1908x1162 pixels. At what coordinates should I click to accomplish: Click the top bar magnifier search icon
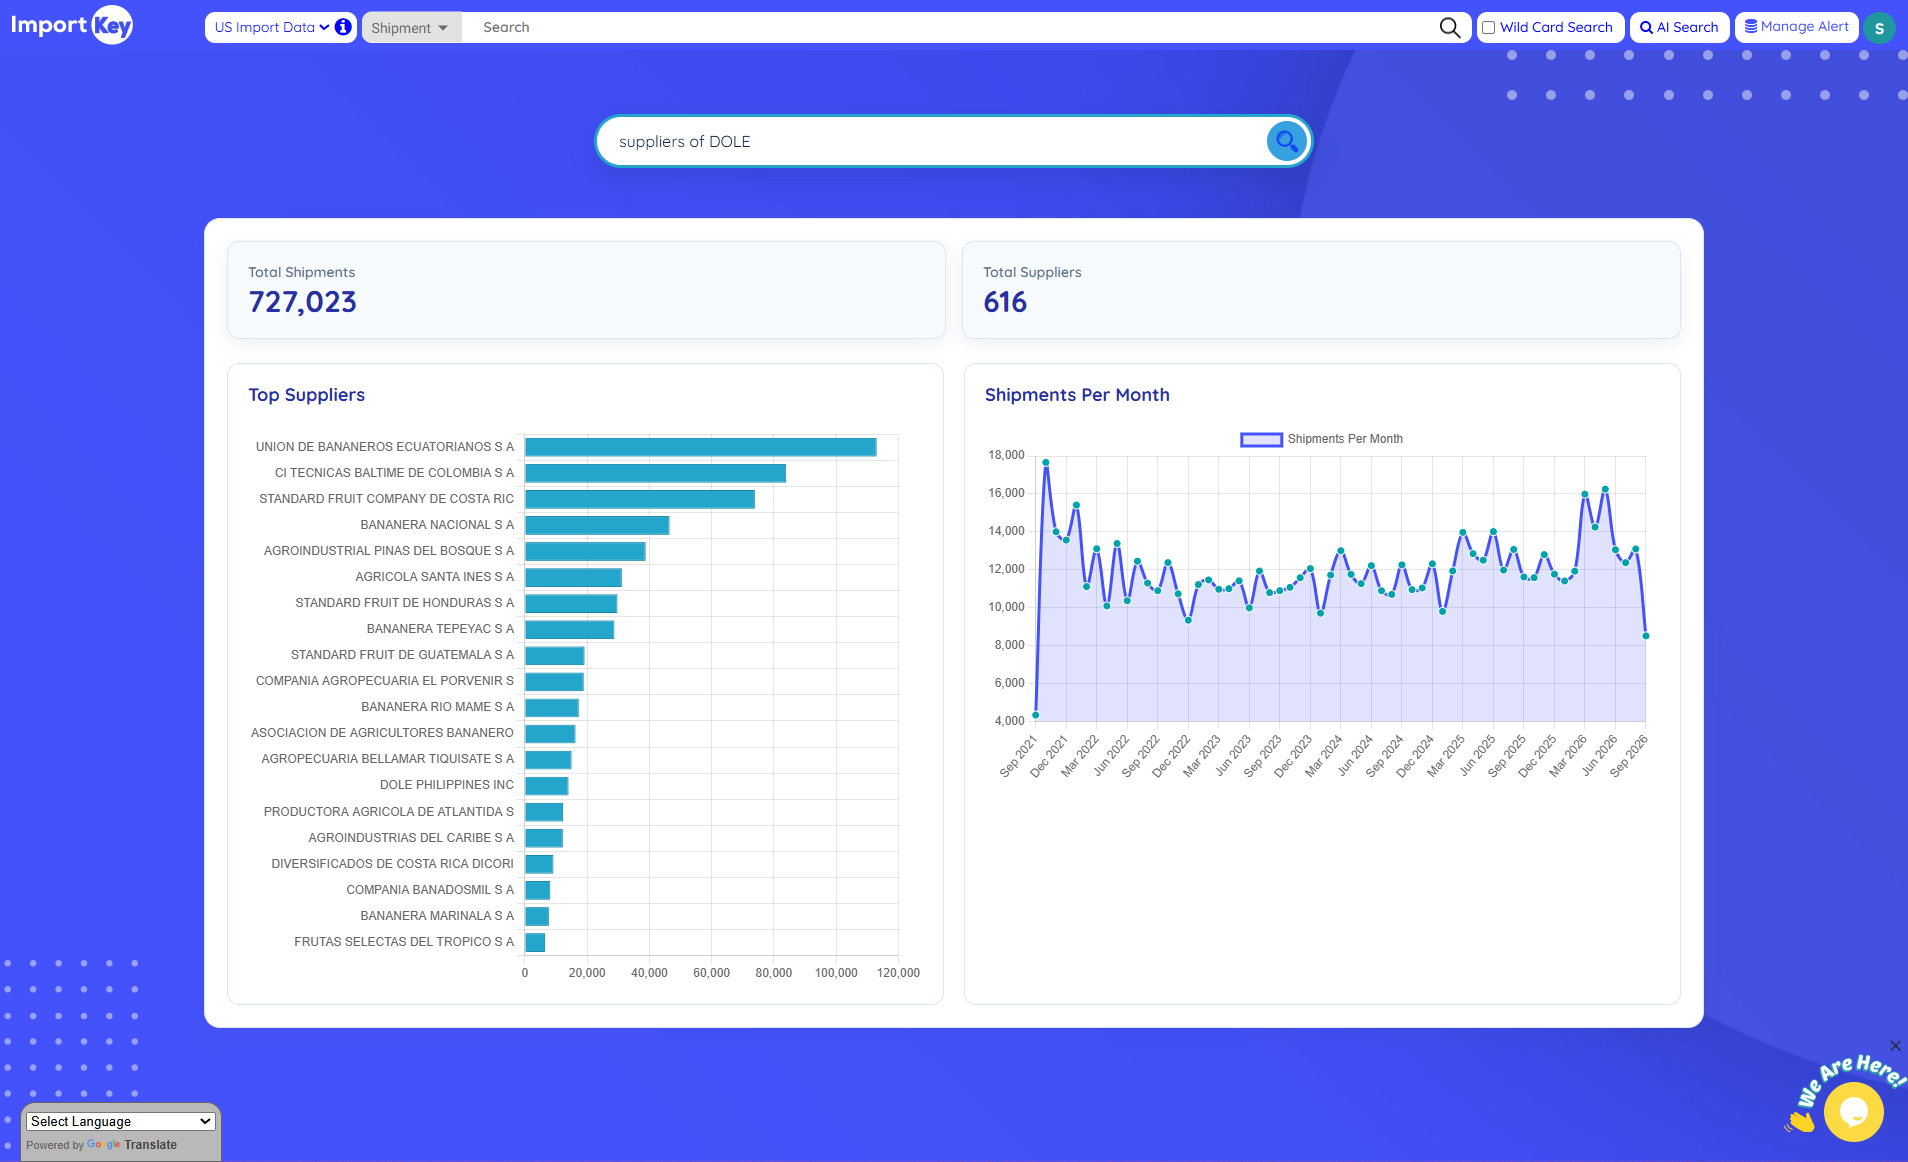click(x=1449, y=28)
